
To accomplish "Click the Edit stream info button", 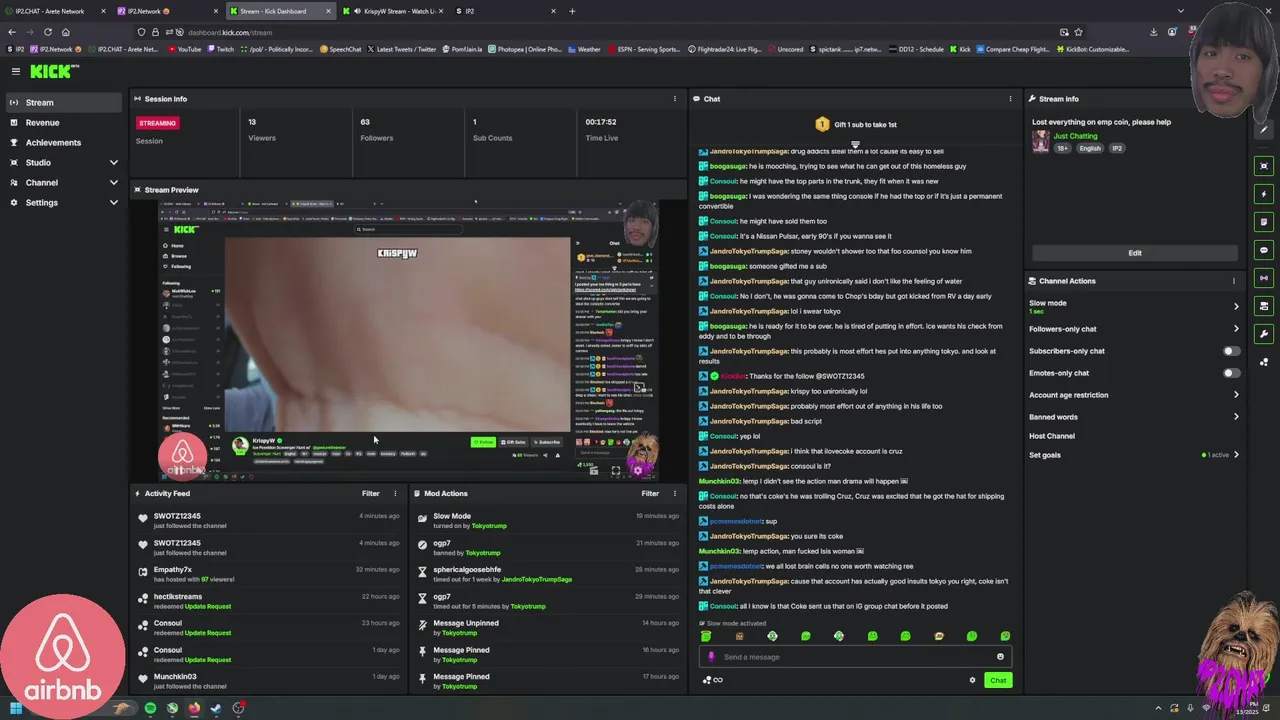I will point(1134,253).
